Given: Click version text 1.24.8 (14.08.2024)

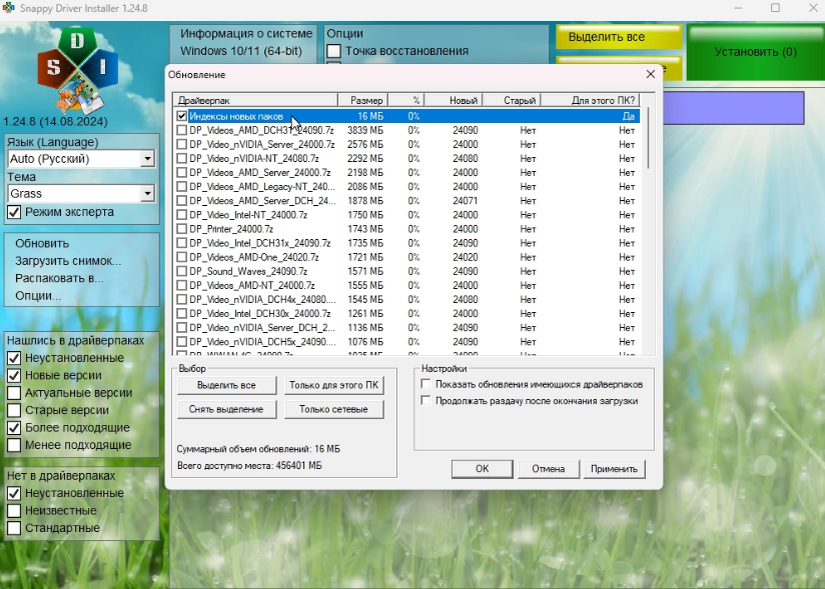Looking at the screenshot, I should pos(55,122).
